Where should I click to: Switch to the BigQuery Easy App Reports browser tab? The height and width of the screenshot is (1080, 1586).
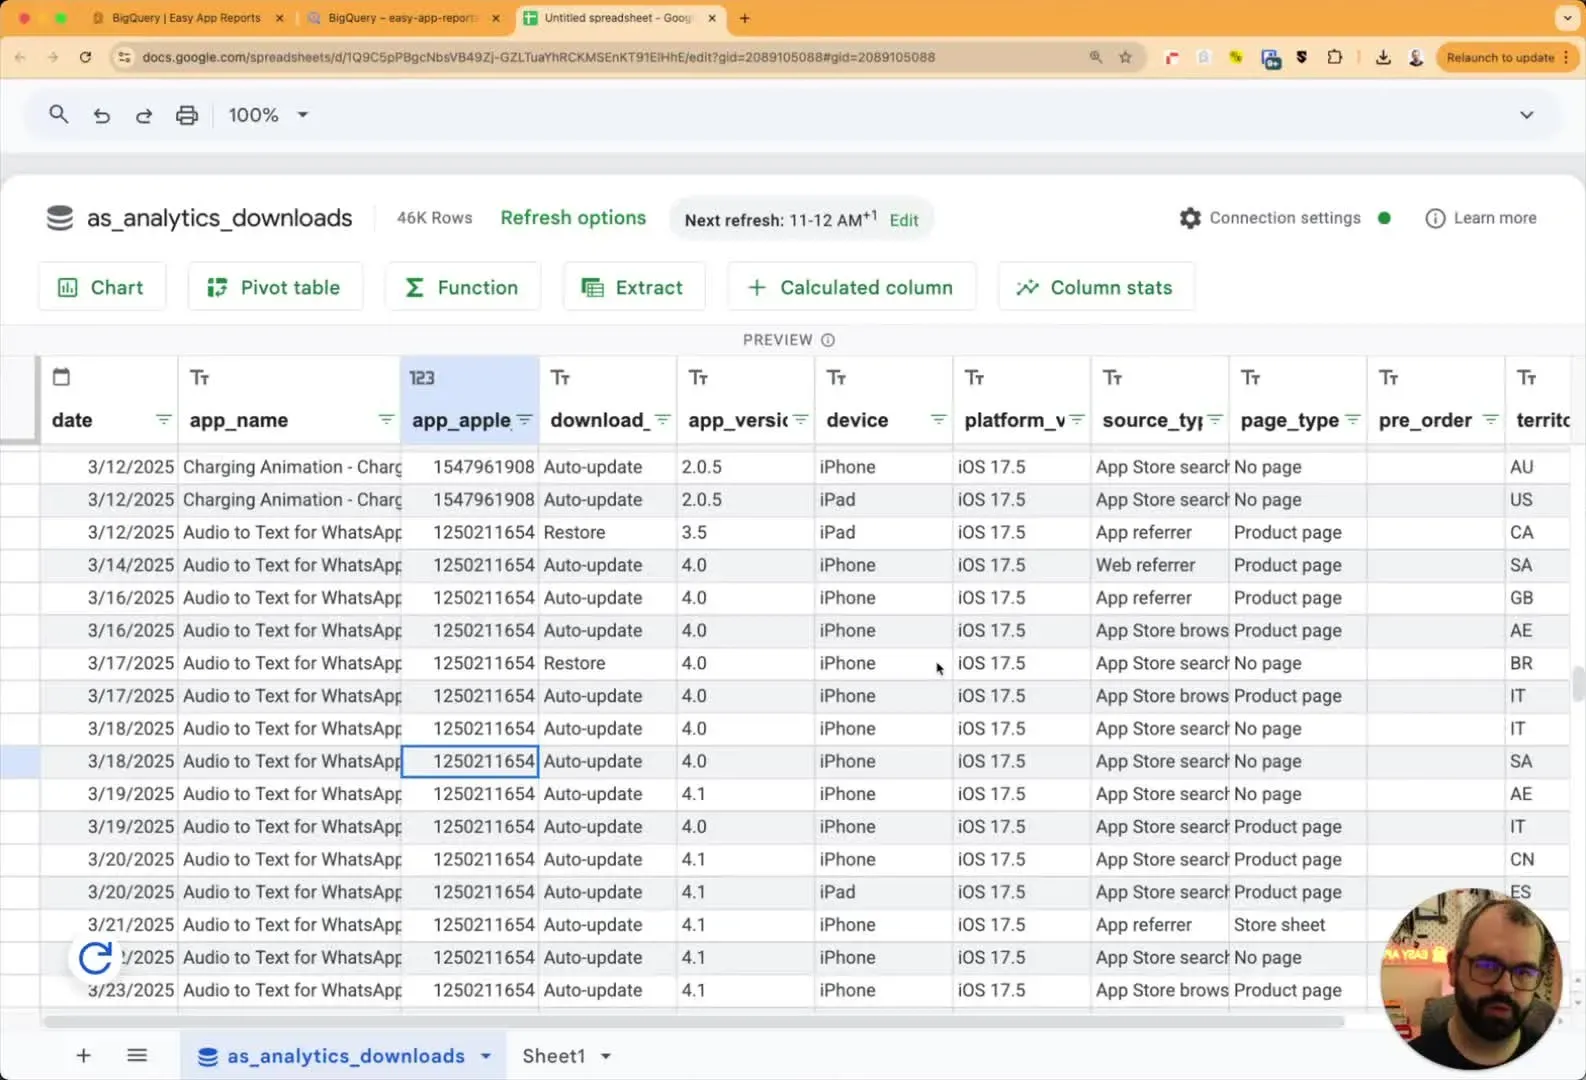tap(186, 18)
